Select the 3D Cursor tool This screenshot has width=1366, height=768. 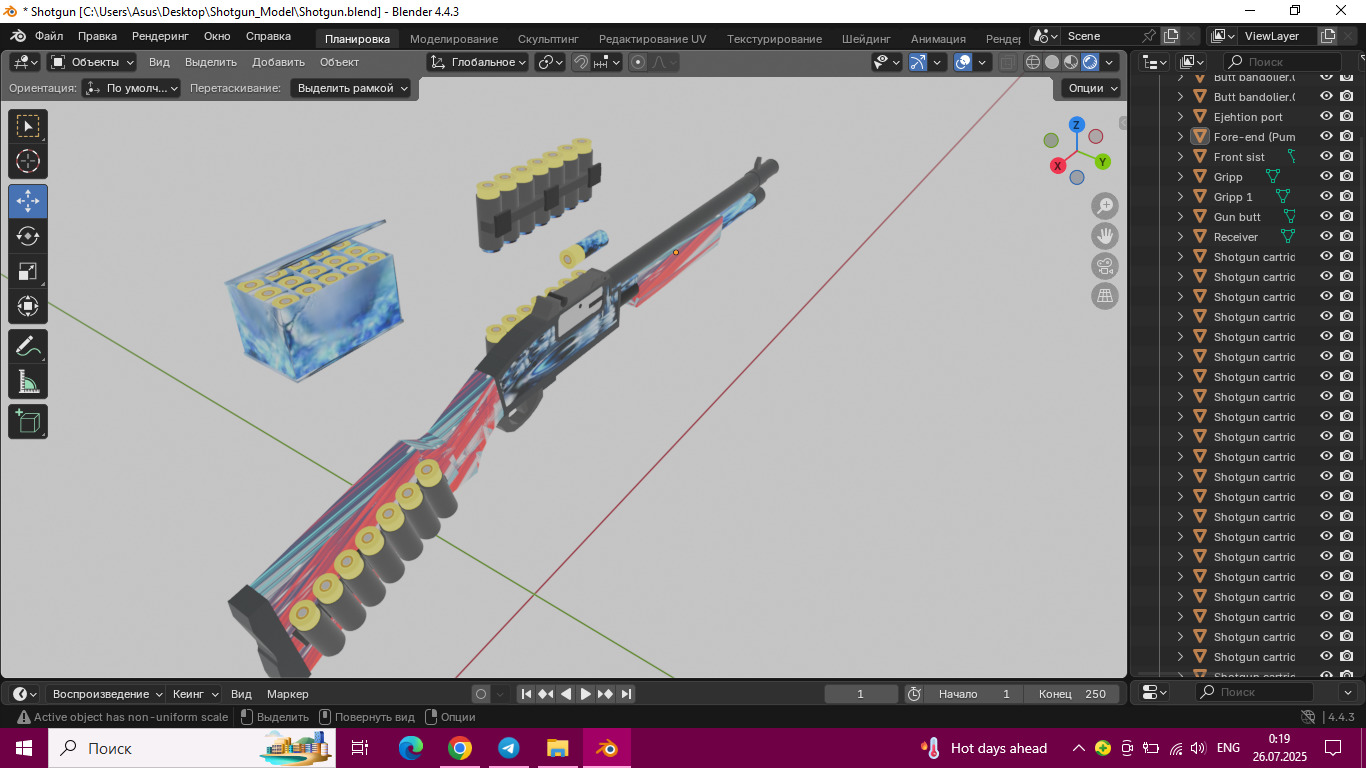tap(28, 161)
